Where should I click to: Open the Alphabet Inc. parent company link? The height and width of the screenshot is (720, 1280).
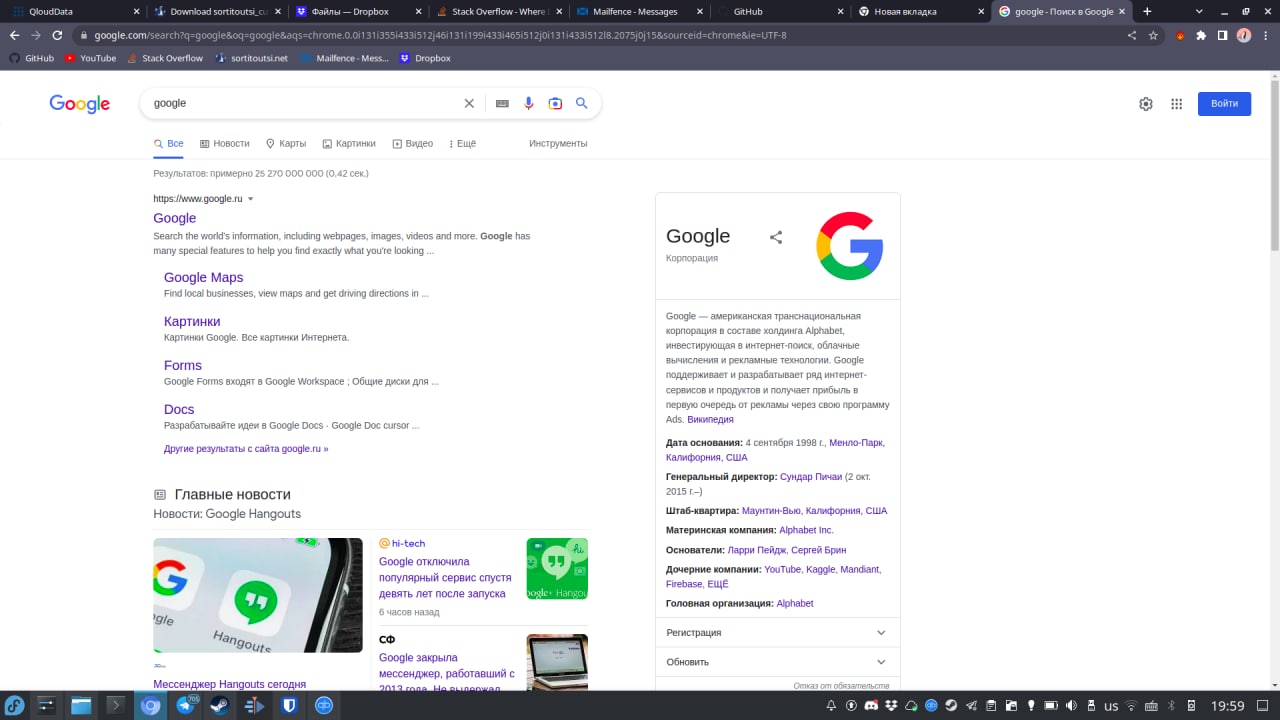(x=806, y=531)
